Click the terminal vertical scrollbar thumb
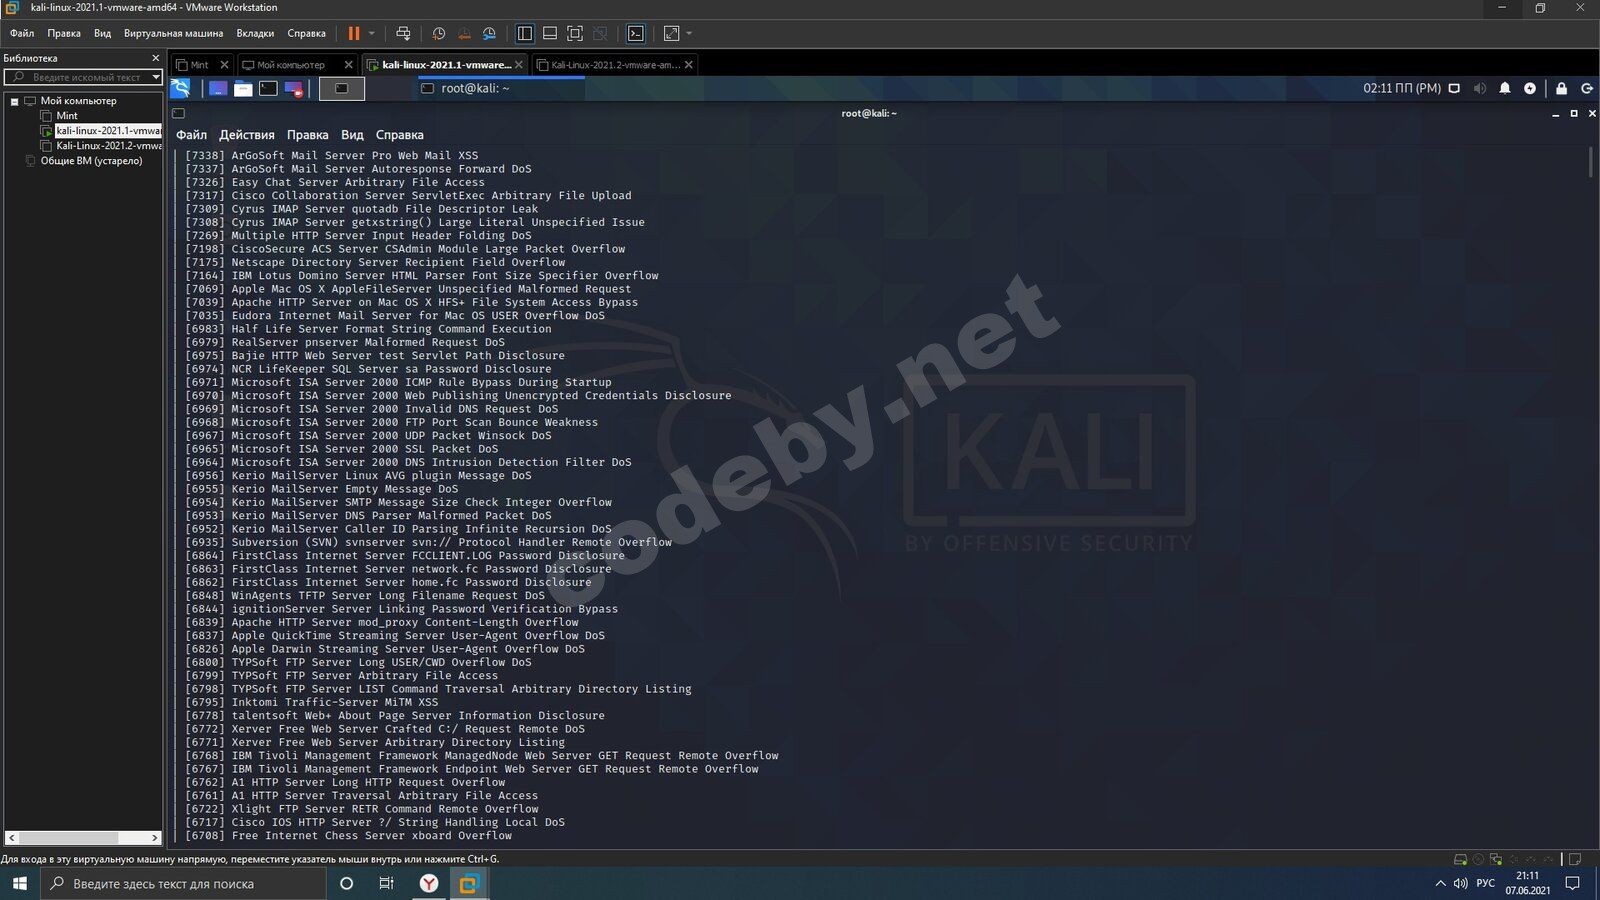 tap(1590, 163)
